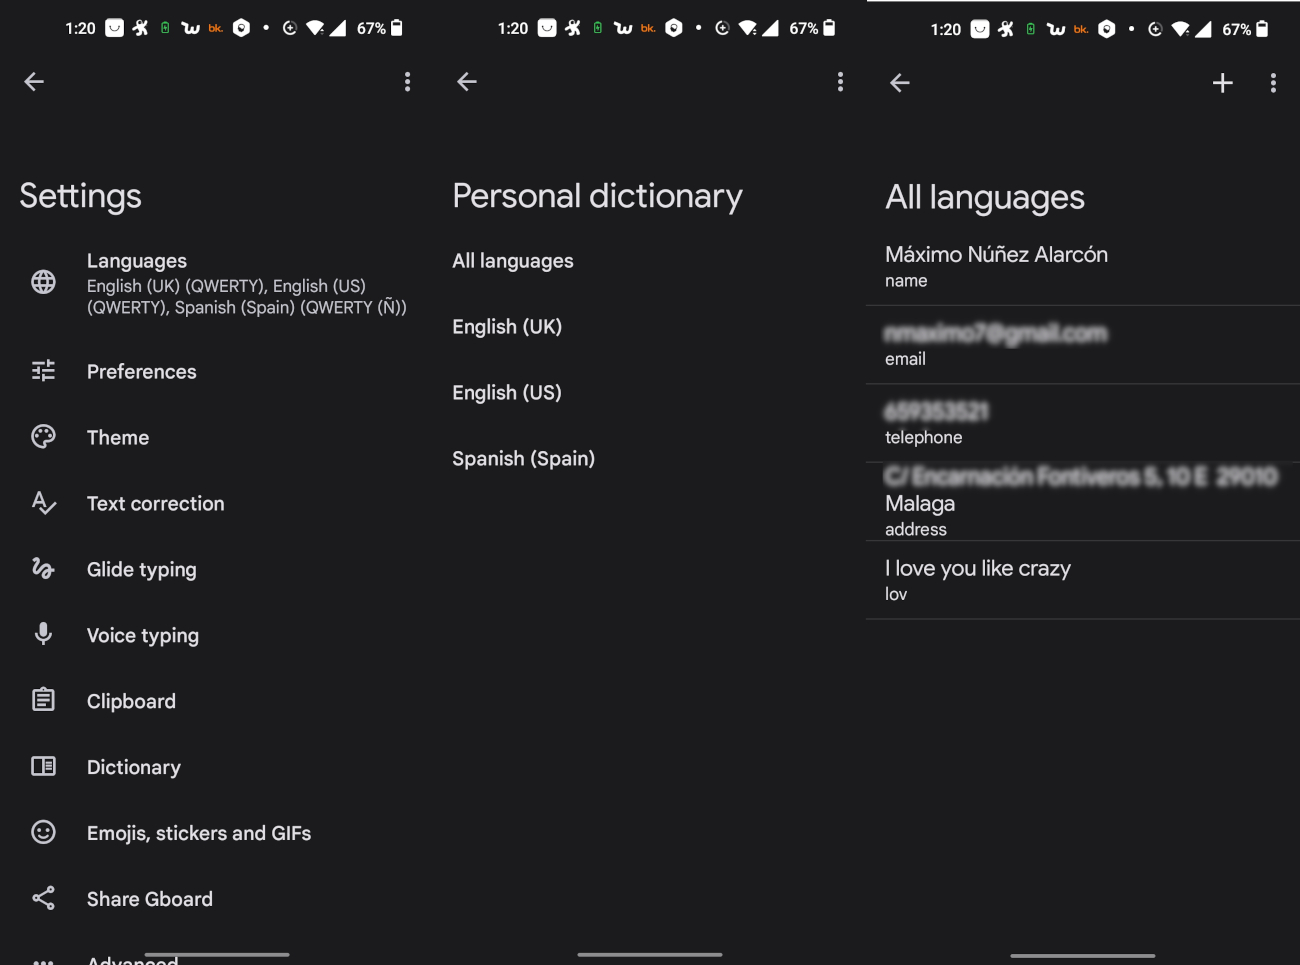
Task: Open the All languages dictionary entry
Action: 513,261
